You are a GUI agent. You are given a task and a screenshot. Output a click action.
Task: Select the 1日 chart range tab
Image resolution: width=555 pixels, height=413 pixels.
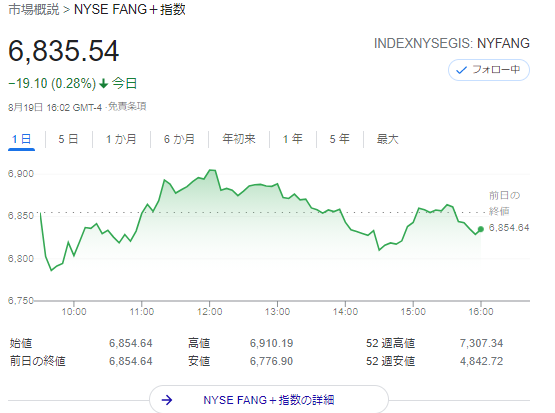pos(21,139)
